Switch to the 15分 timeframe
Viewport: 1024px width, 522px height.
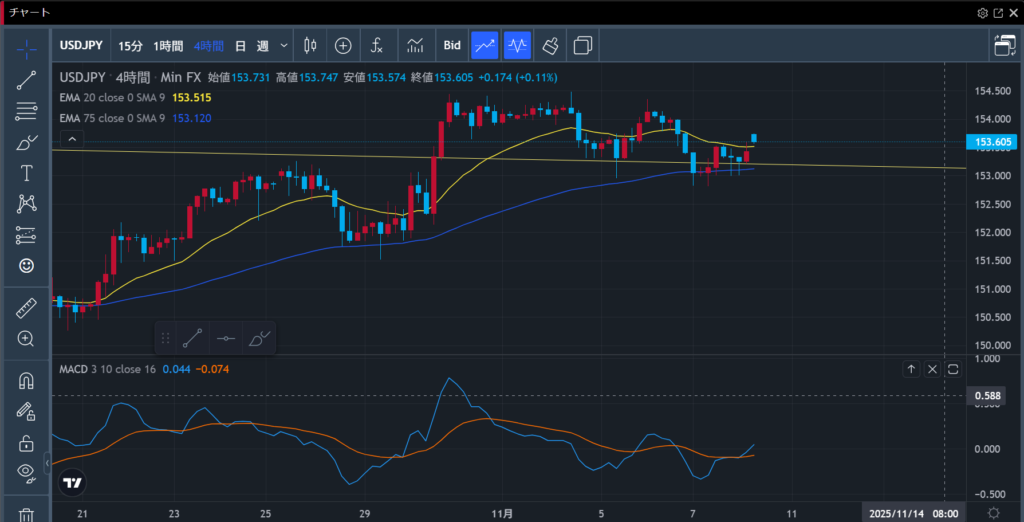coord(130,46)
